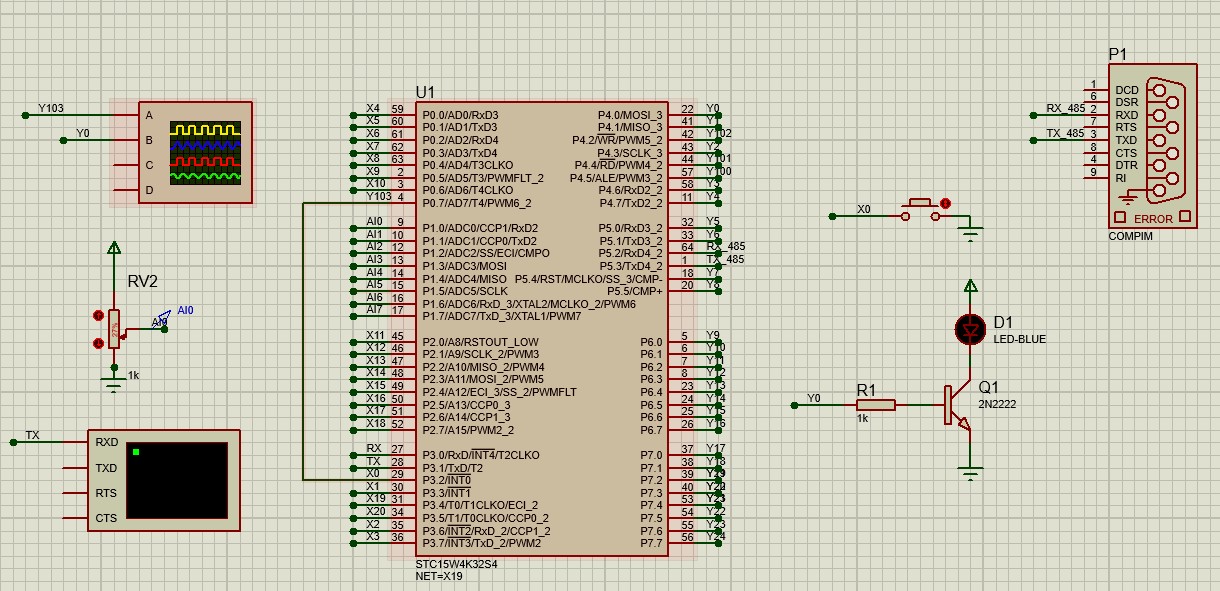Select the COMPIM DB9 connector symbol
The image size is (1220, 591).
click(1153, 148)
